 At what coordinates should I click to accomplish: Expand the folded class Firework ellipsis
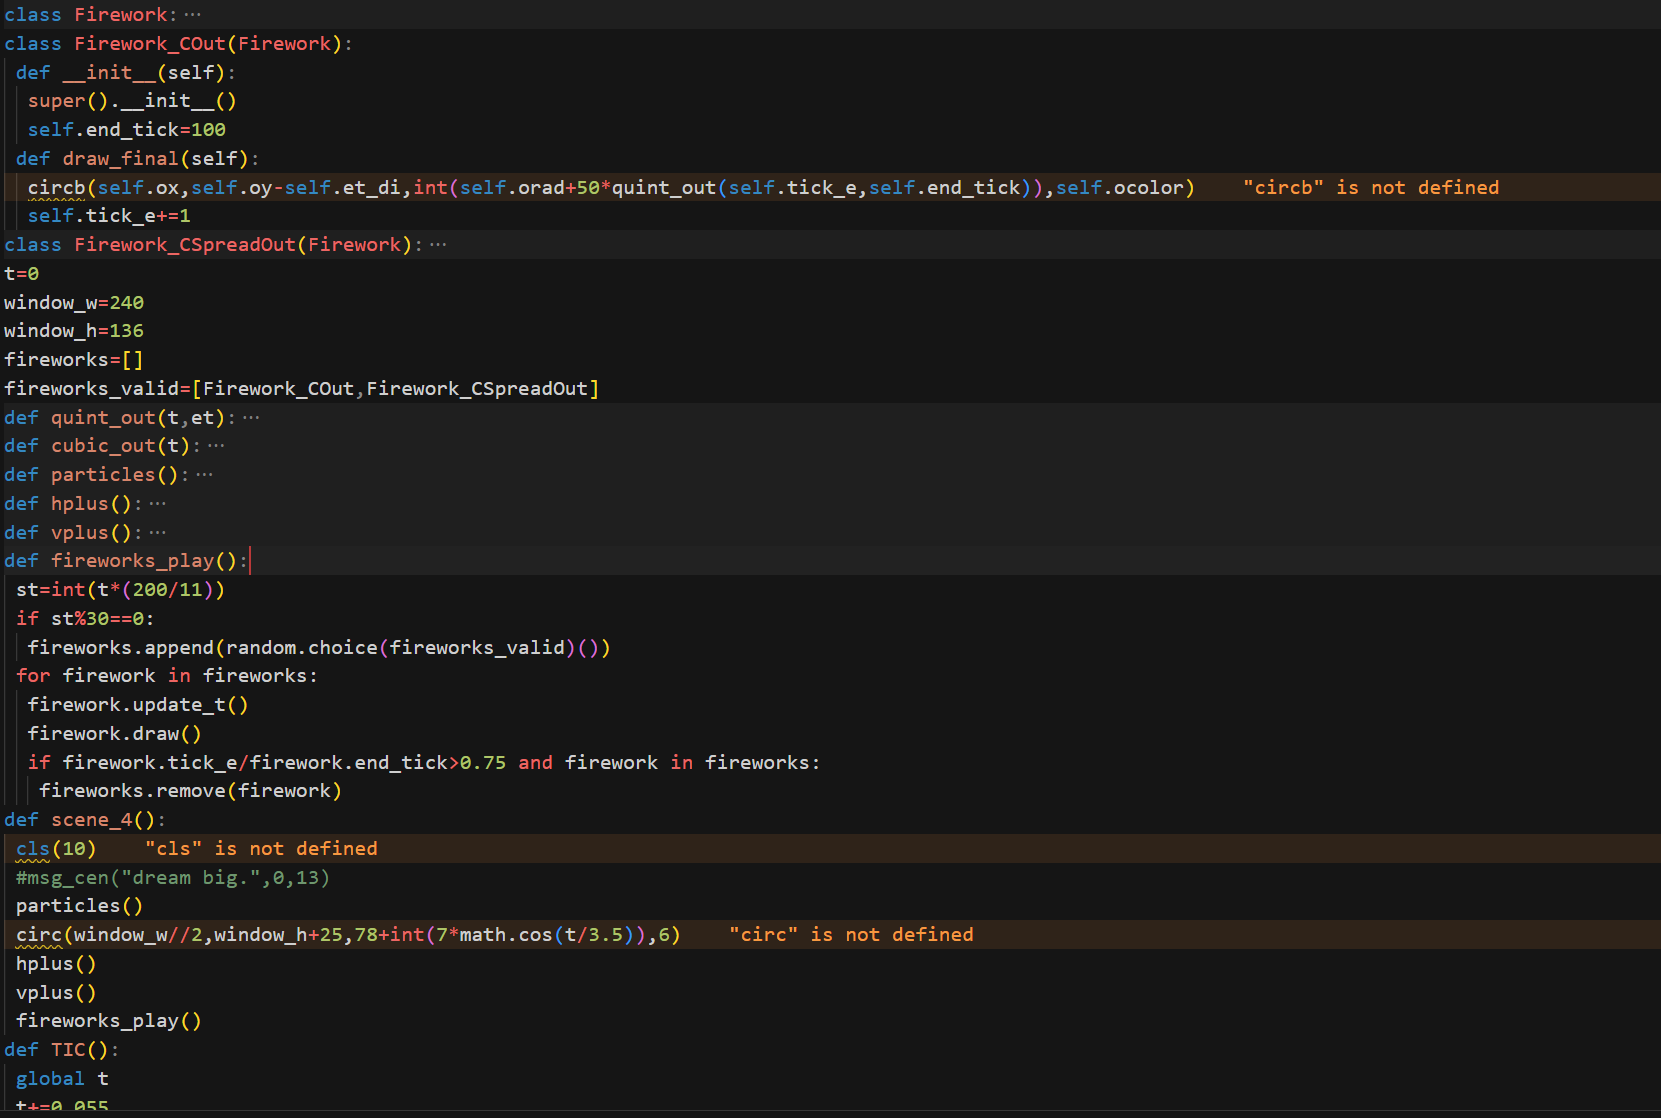pyautogui.click(x=193, y=15)
